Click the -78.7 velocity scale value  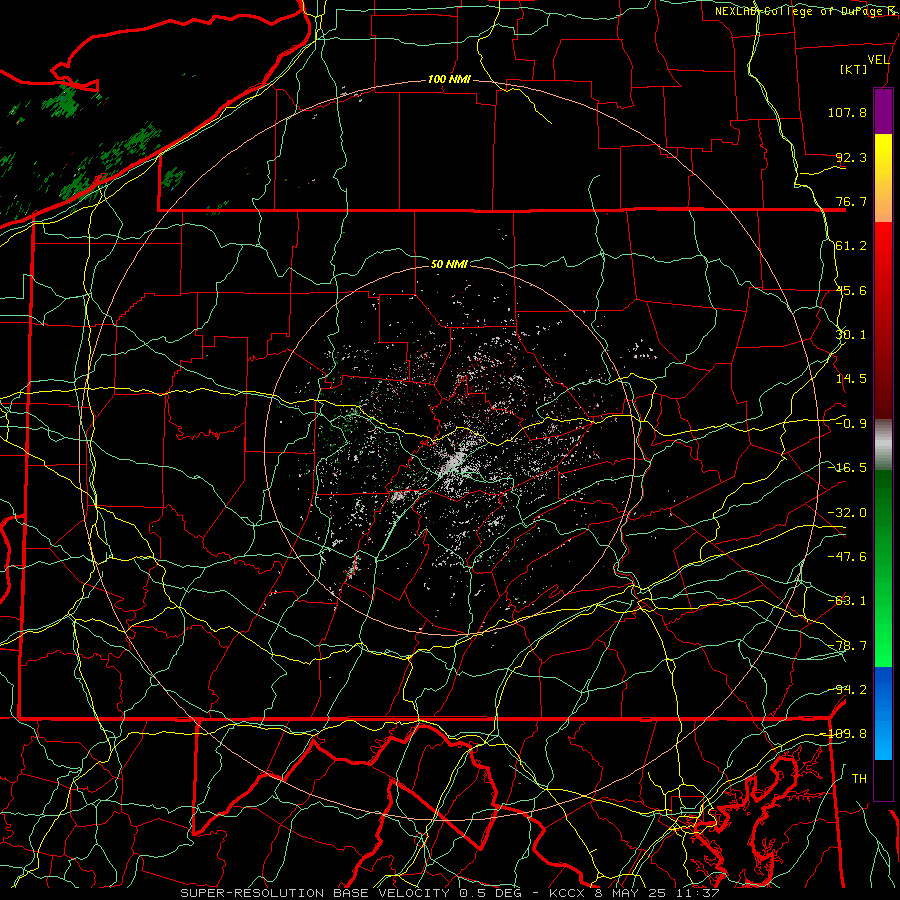(x=847, y=646)
